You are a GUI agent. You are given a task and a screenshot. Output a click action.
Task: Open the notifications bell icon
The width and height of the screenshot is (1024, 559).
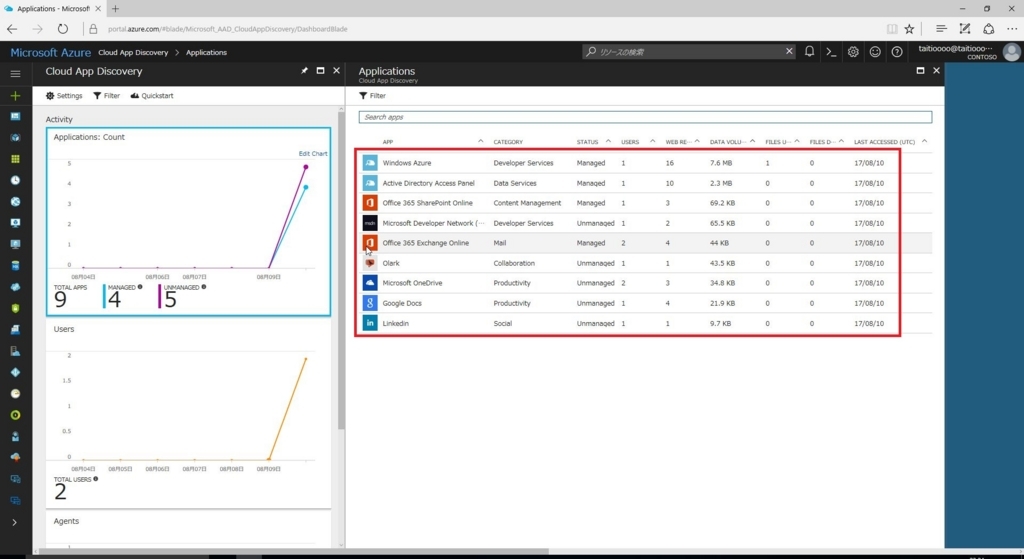(x=809, y=52)
